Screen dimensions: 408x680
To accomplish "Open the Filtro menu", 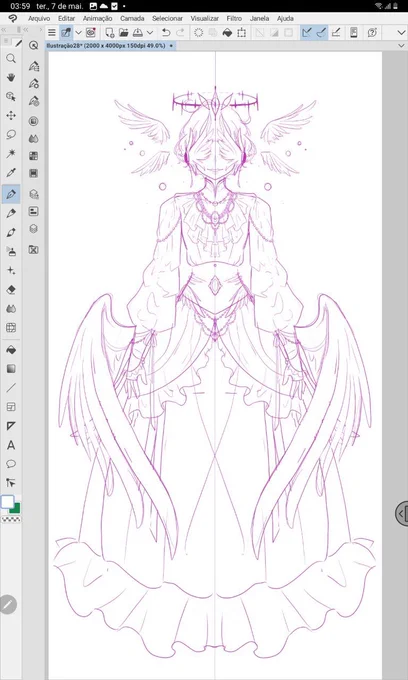I will tap(235, 18).
